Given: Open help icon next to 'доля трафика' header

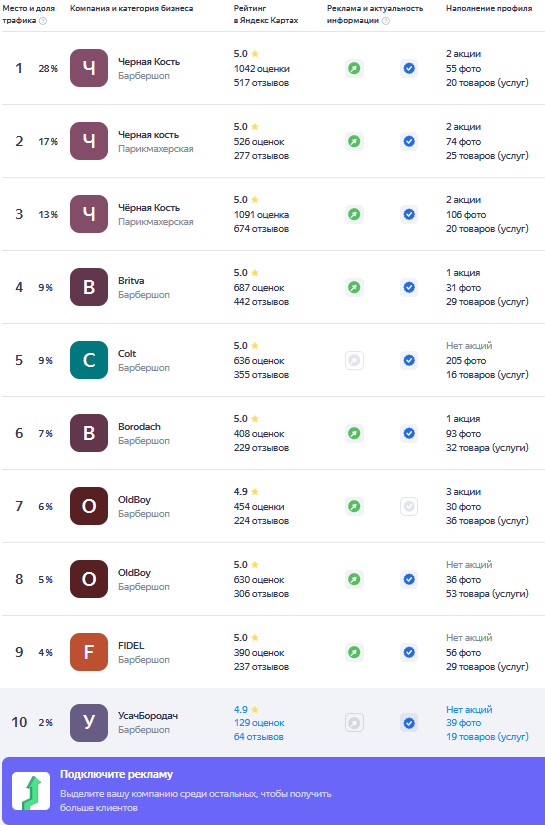Looking at the screenshot, I should click(43, 21).
